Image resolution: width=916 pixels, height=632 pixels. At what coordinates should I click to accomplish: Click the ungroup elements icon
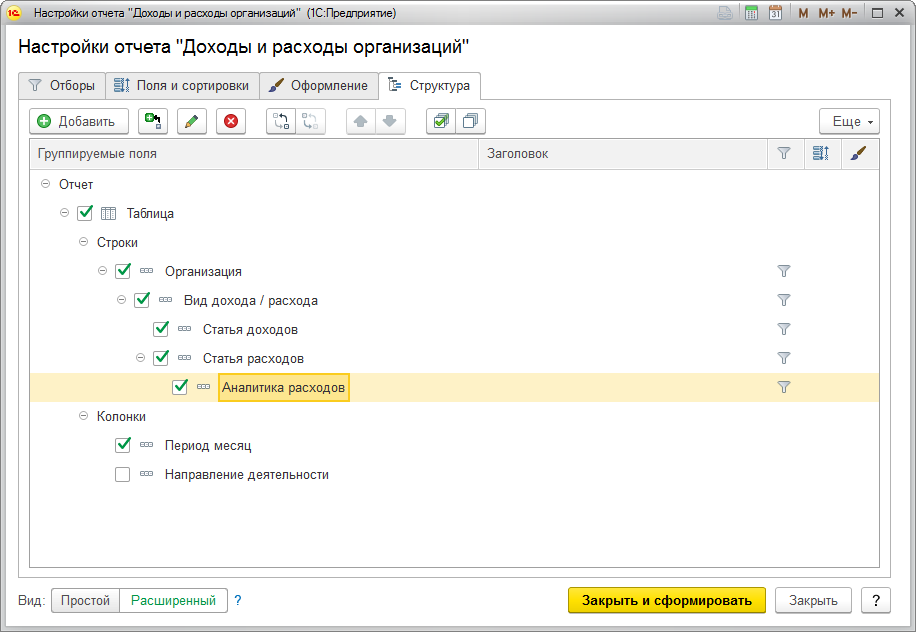[x=310, y=121]
